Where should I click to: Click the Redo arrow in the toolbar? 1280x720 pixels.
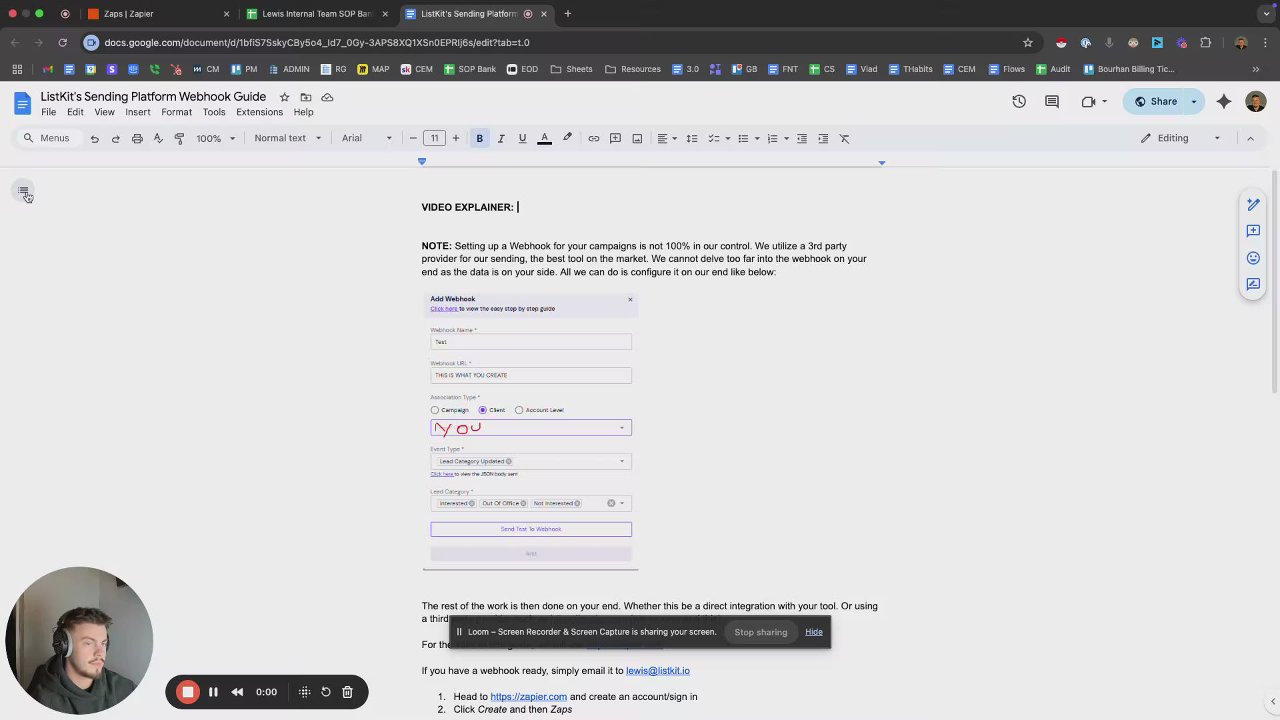[116, 138]
